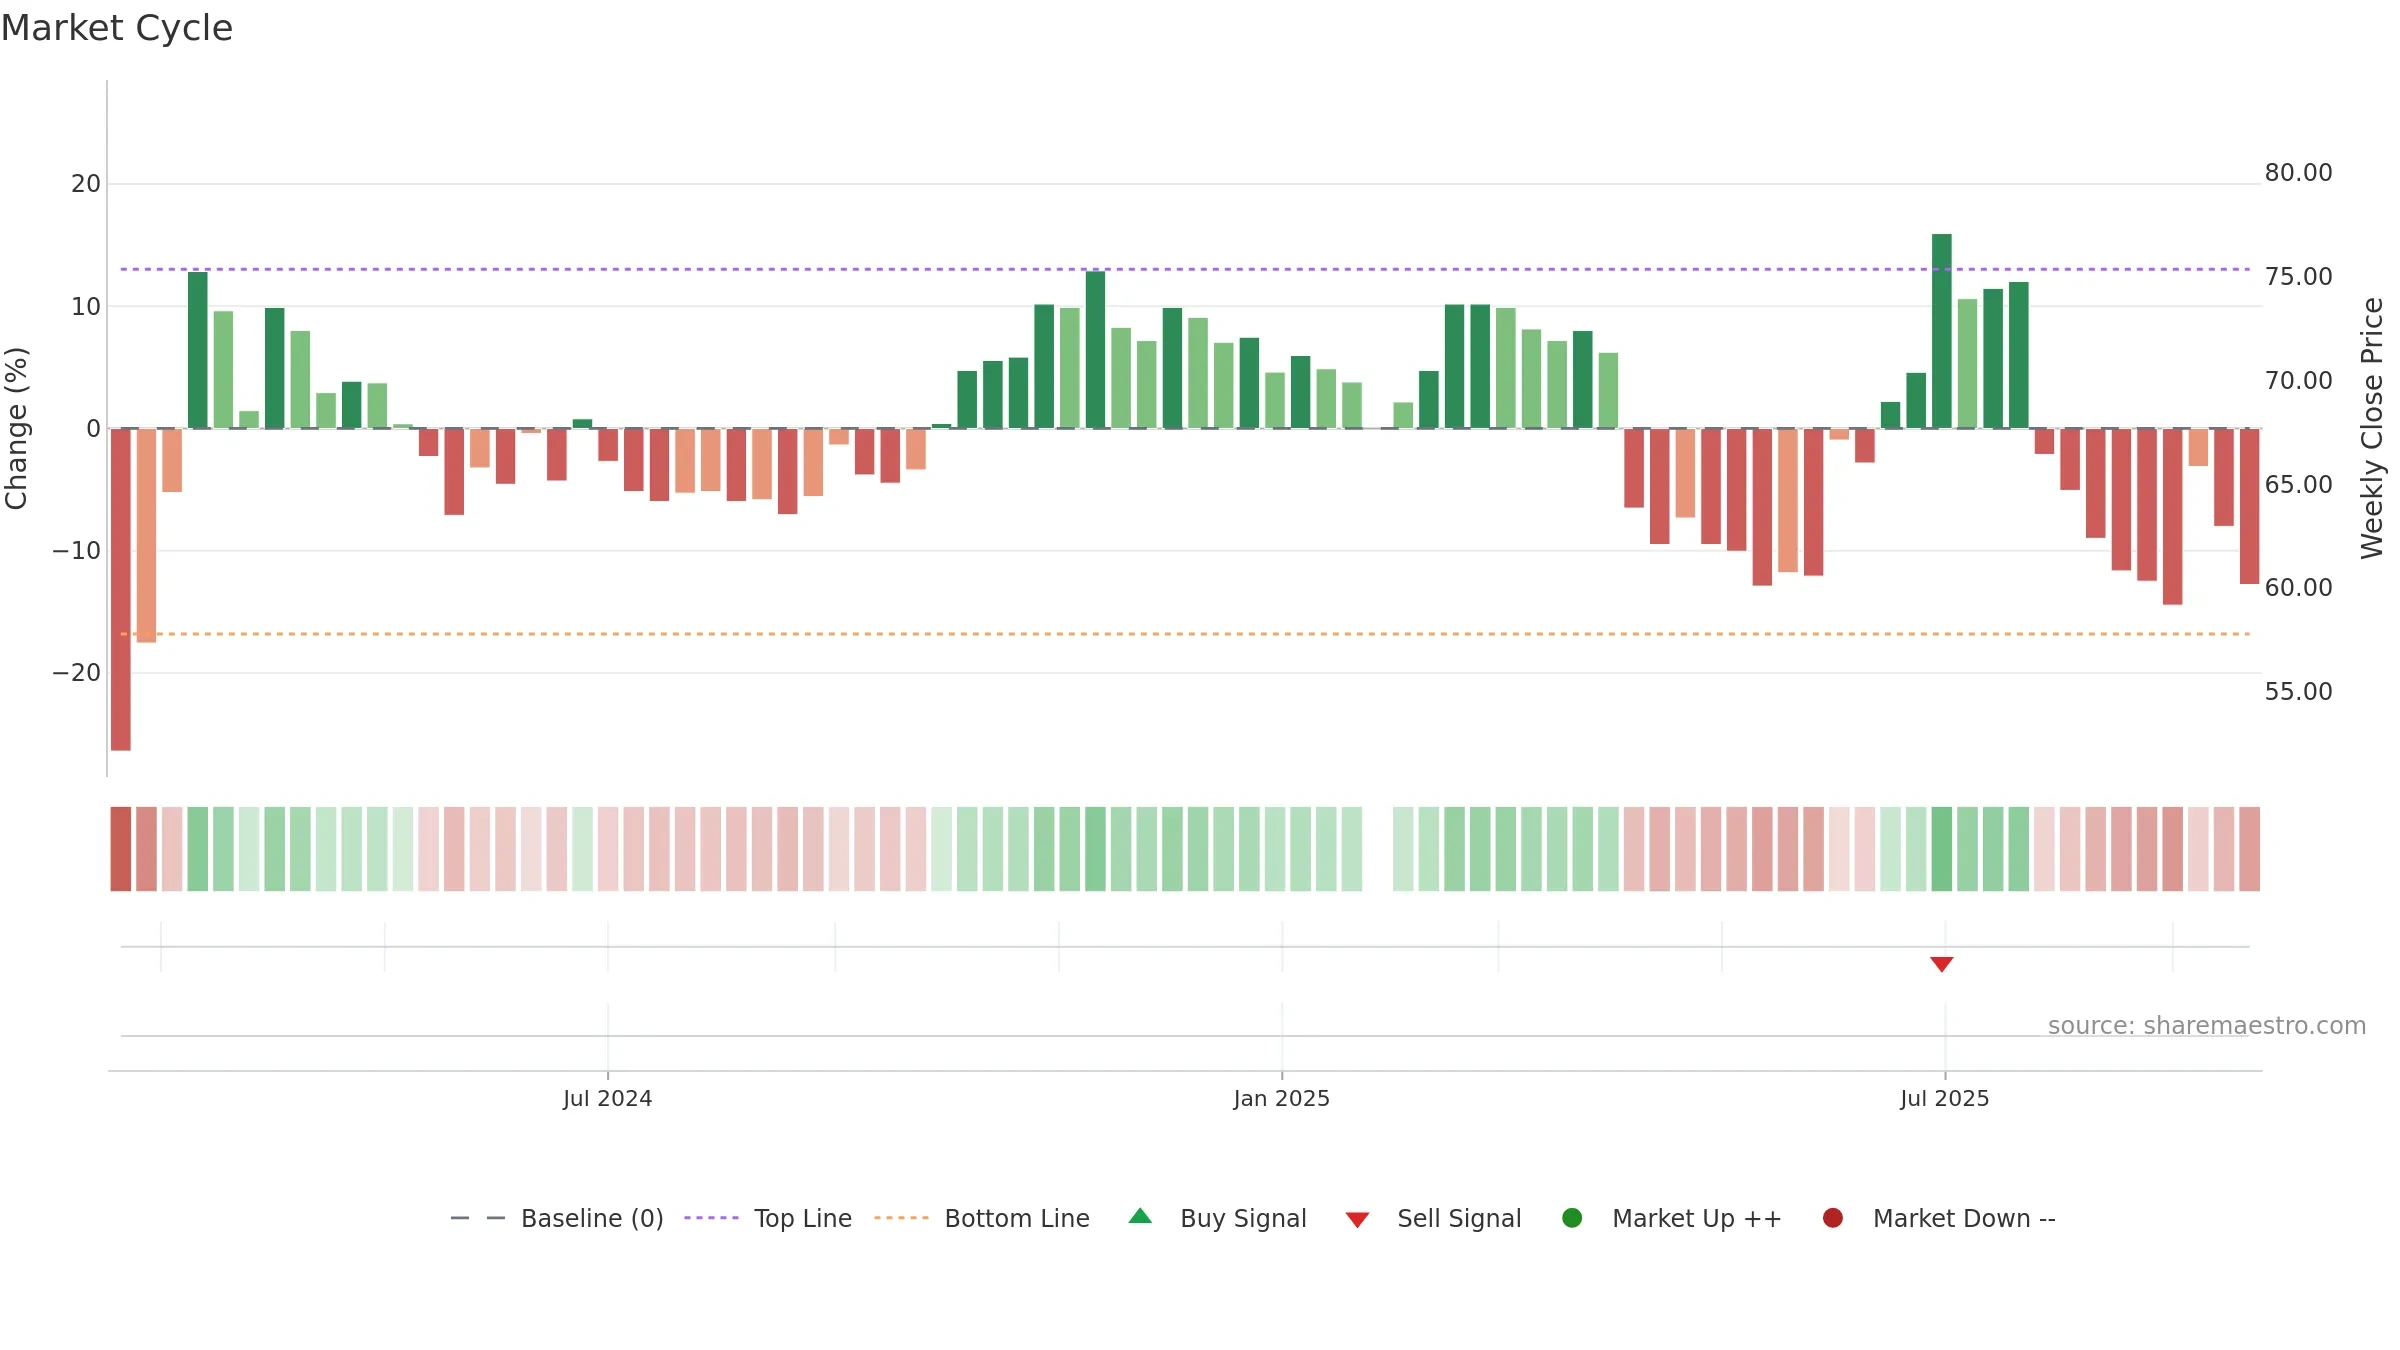Click the 55.00 price tick label
2400x1350 pixels.
point(2298,692)
